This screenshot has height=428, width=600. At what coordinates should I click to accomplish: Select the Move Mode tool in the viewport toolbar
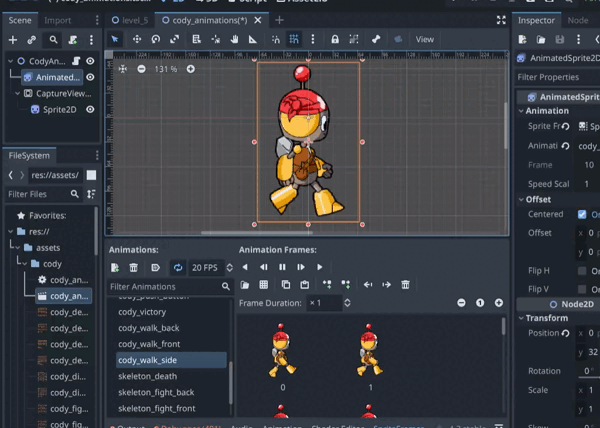[x=137, y=39]
